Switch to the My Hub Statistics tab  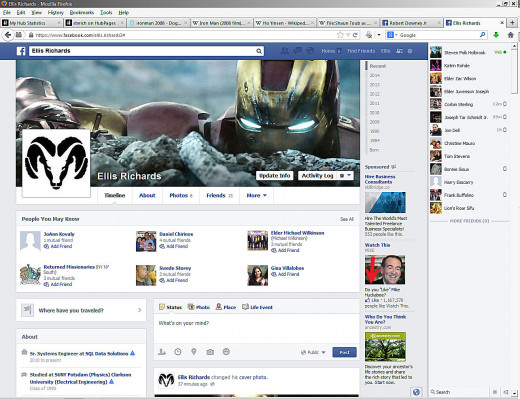coord(31,23)
